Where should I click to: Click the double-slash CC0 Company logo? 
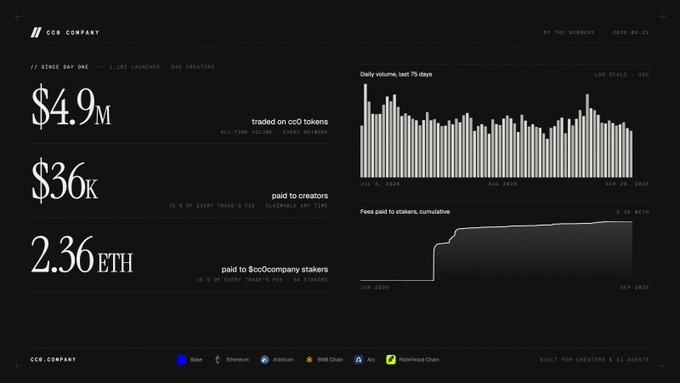click(36, 33)
